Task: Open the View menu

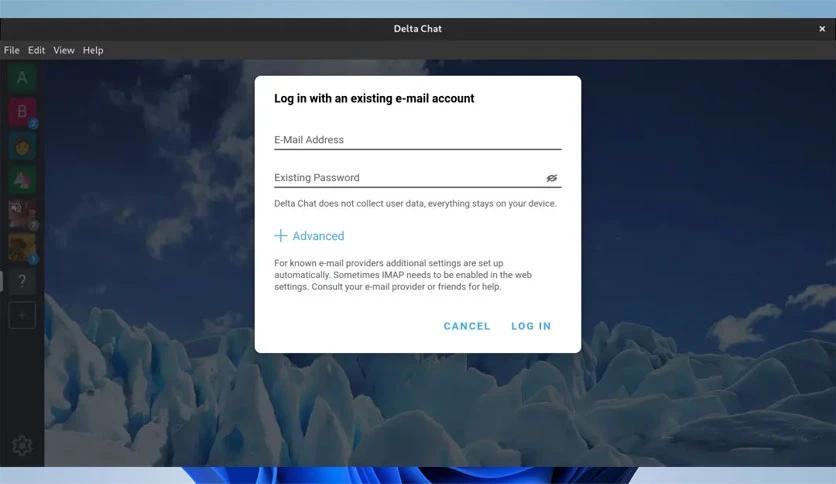Action: coord(63,50)
